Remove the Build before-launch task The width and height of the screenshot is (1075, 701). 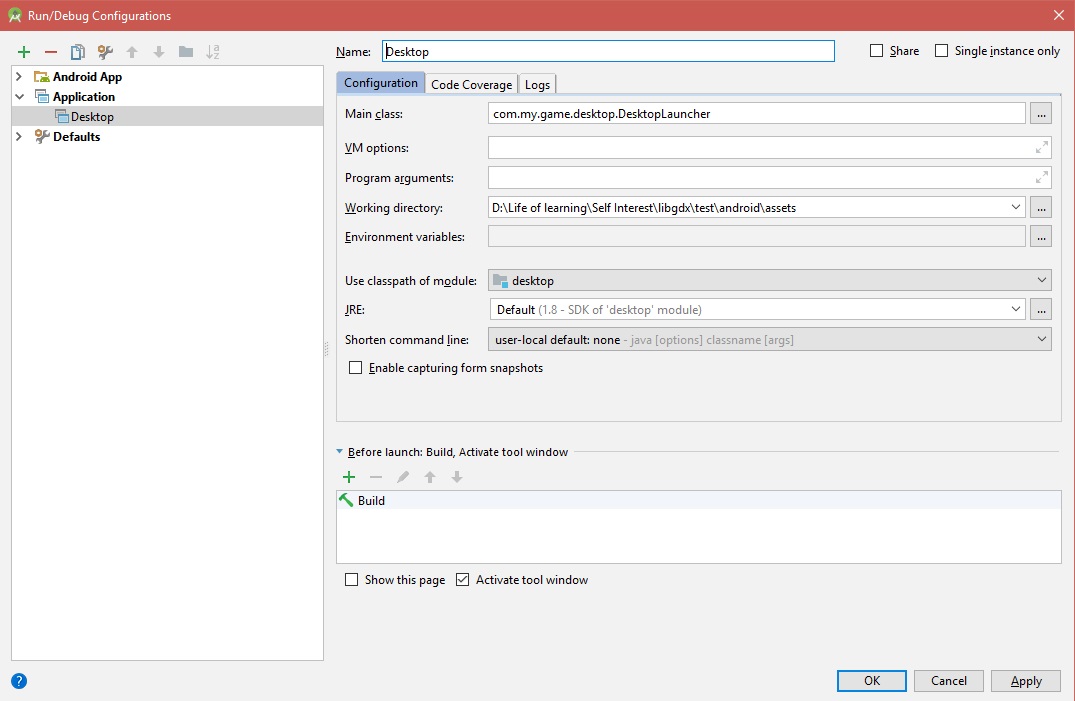tap(376, 477)
